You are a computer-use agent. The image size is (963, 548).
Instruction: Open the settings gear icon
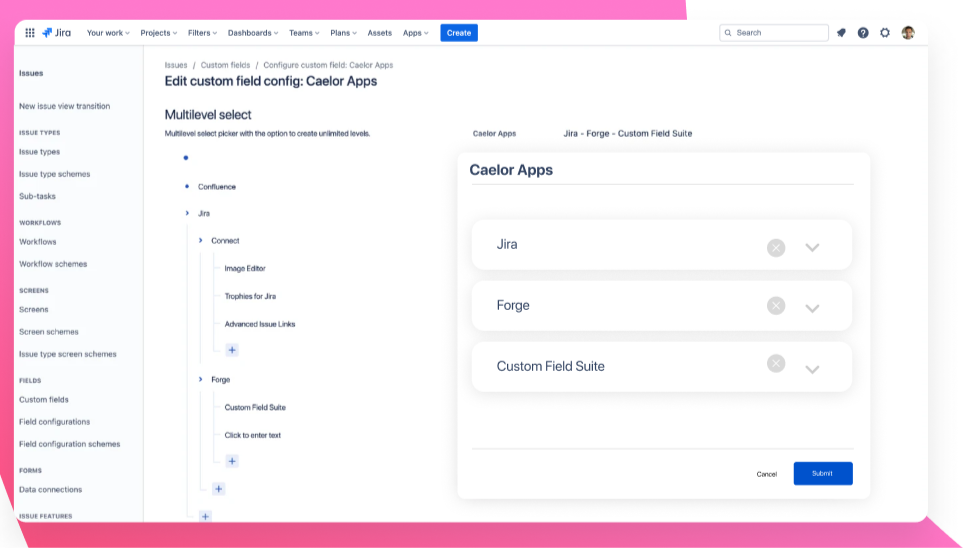click(x=884, y=33)
